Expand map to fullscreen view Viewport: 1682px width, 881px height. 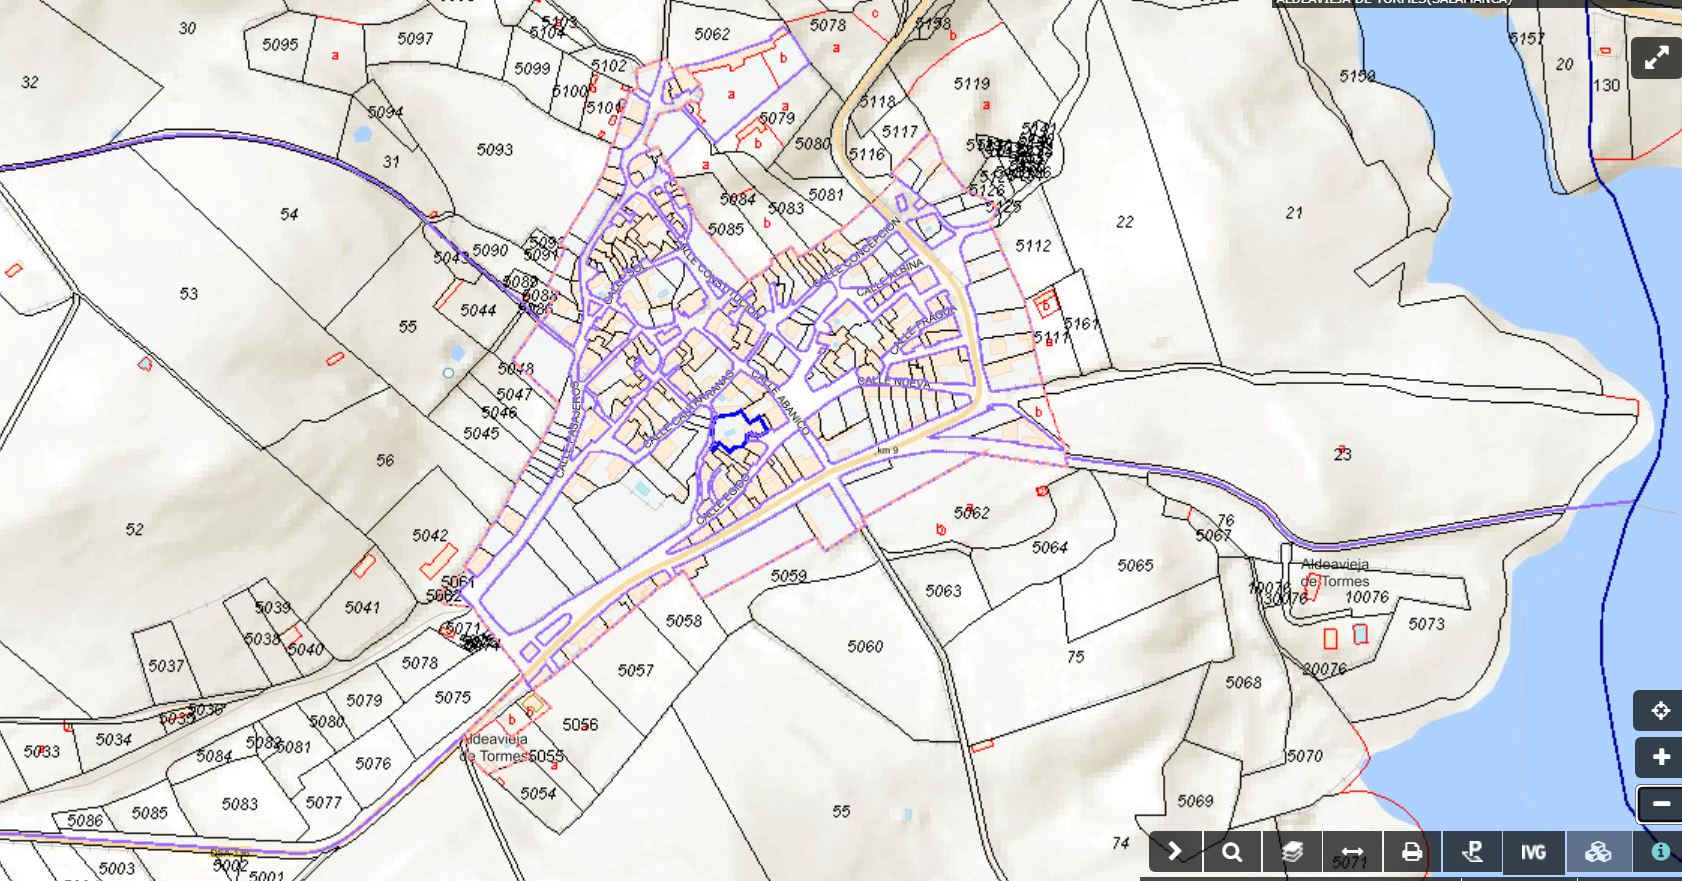click(x=1656, y=58)
